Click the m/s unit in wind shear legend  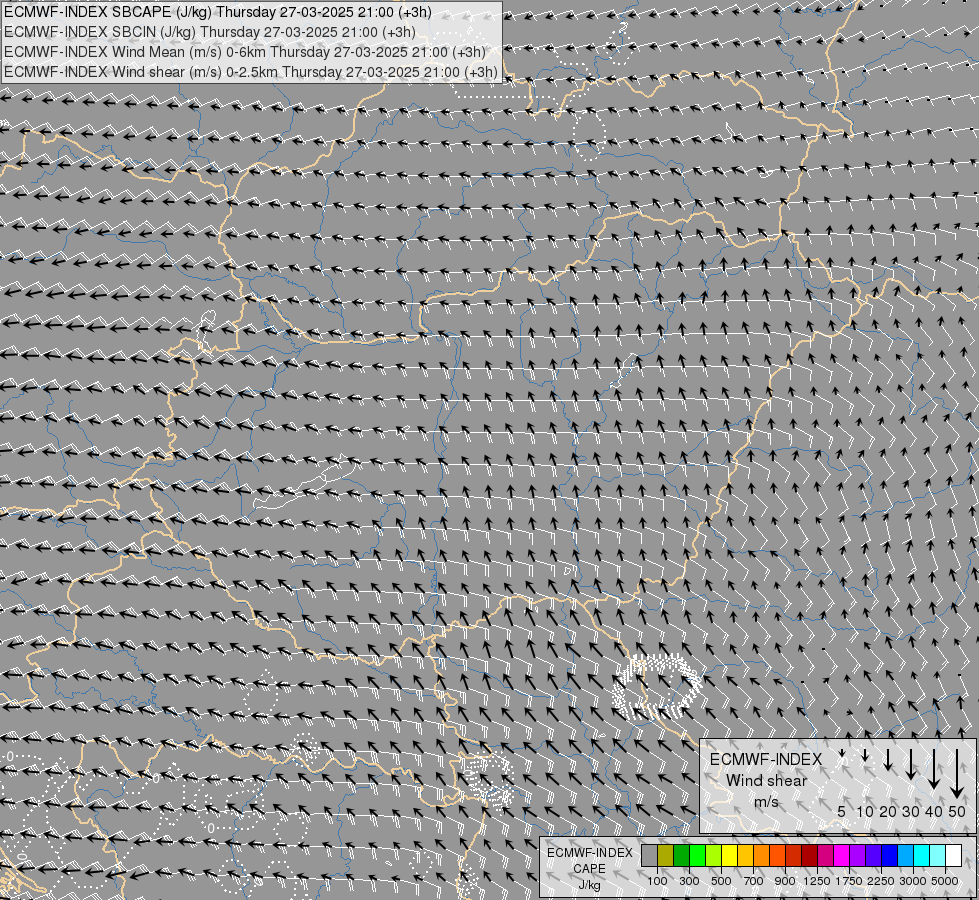click(x=766, y=802)
